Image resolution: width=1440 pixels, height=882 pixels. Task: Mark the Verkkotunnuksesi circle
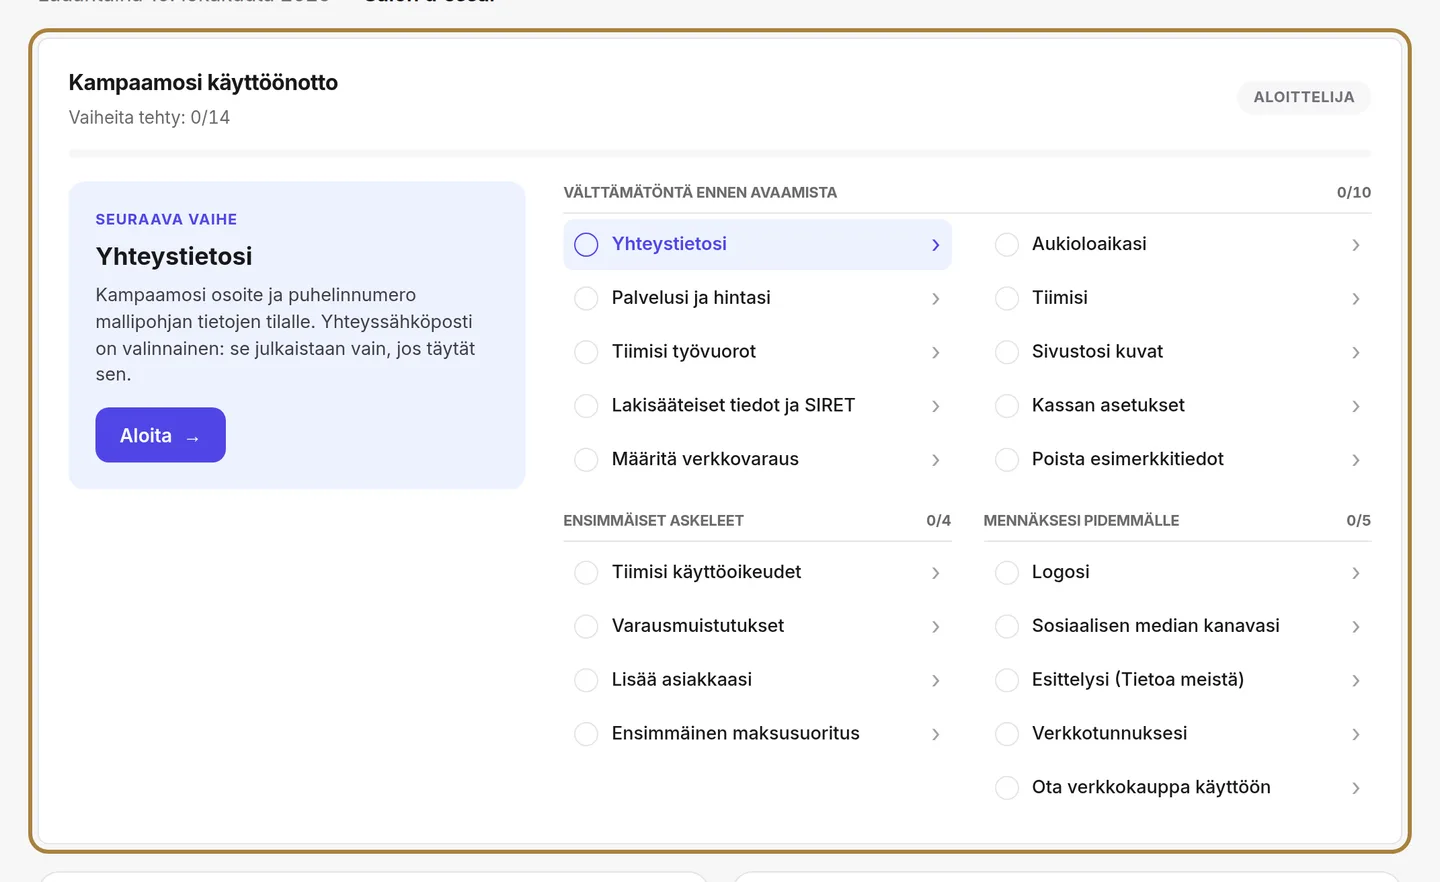[1007, 734]
